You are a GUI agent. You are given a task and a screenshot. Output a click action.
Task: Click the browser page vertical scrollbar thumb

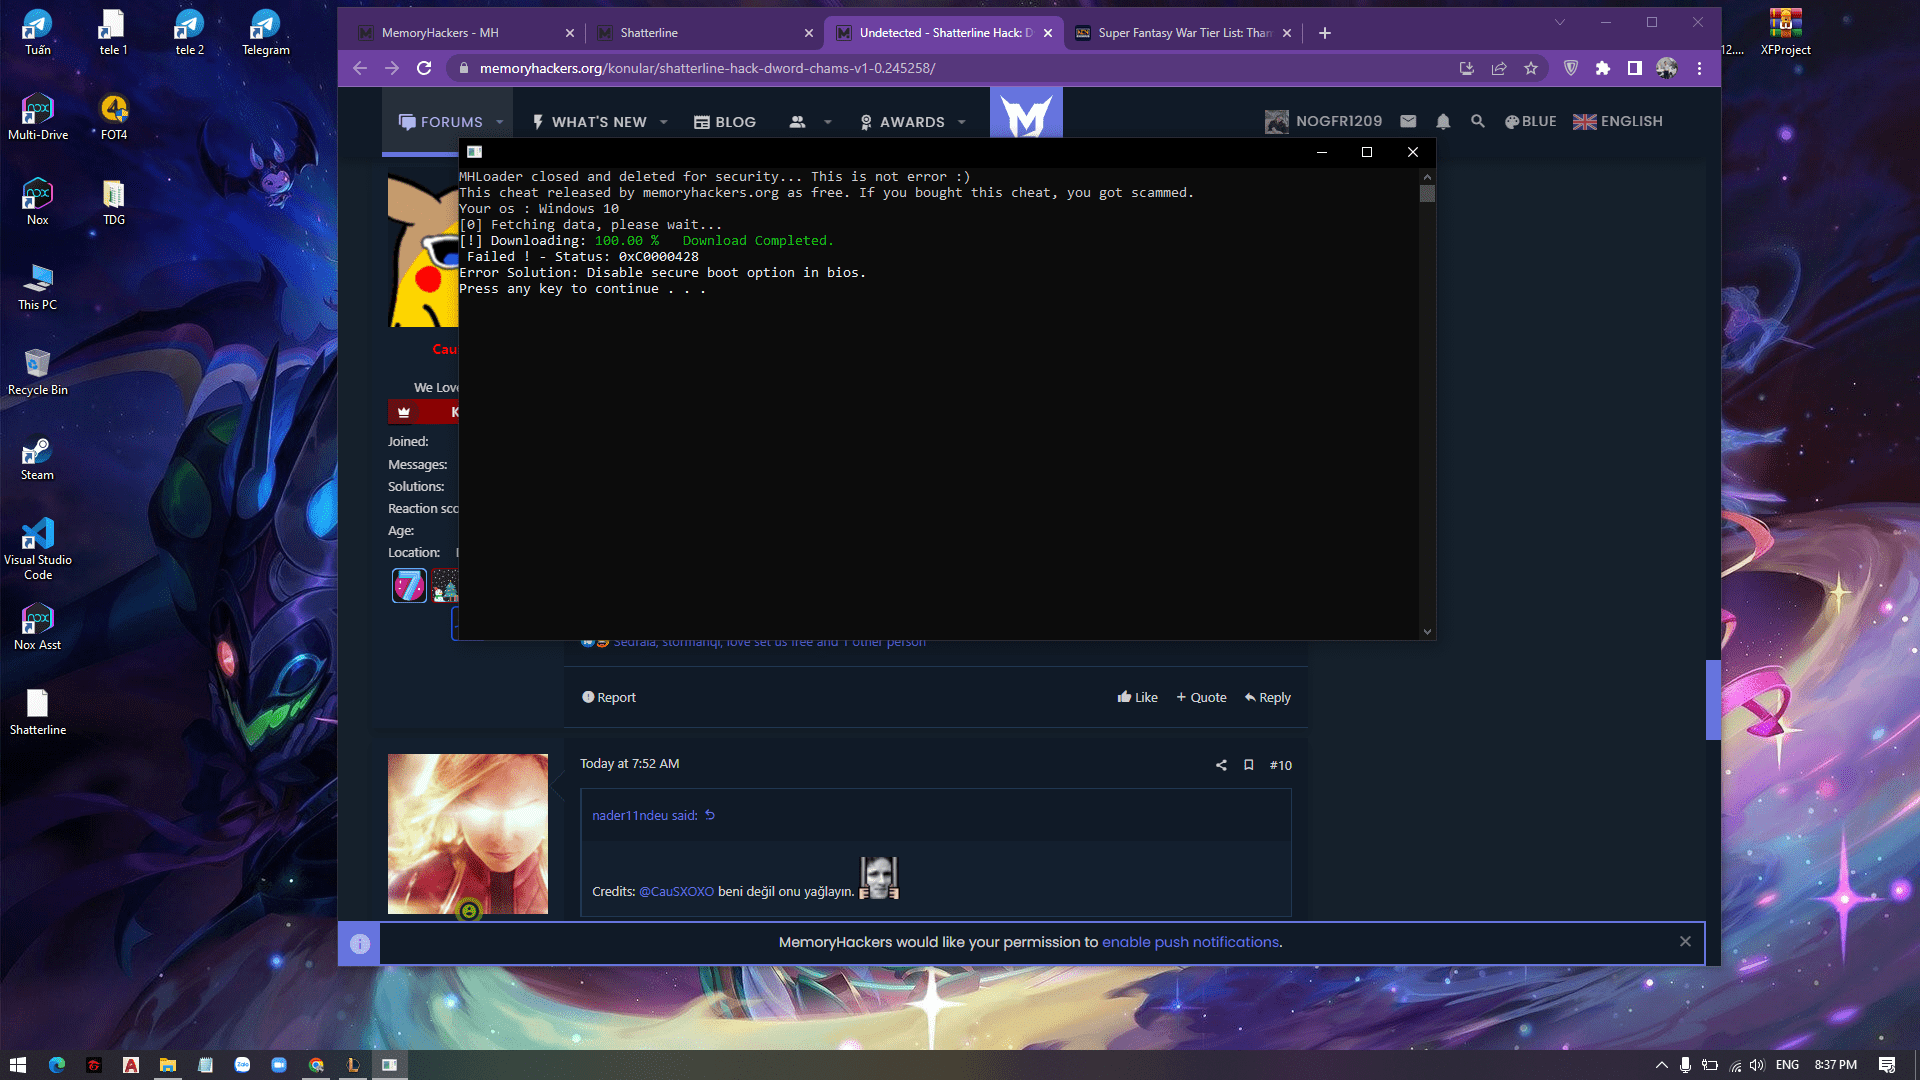pos(1713,700)
